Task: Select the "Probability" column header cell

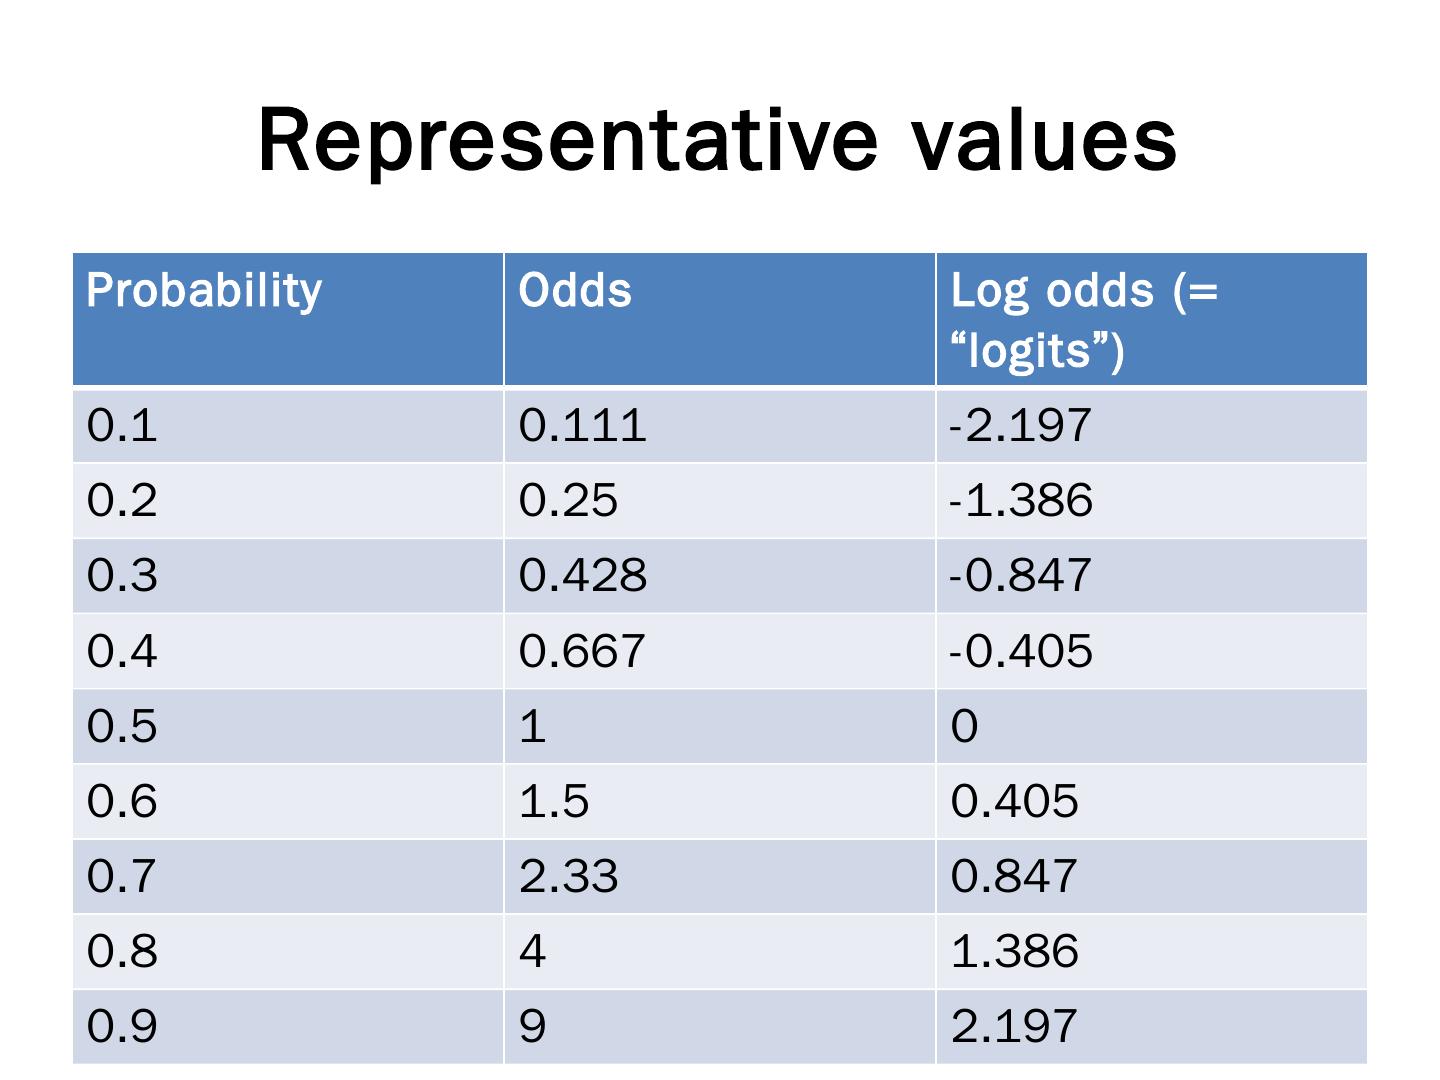Action: coord(288,320)
